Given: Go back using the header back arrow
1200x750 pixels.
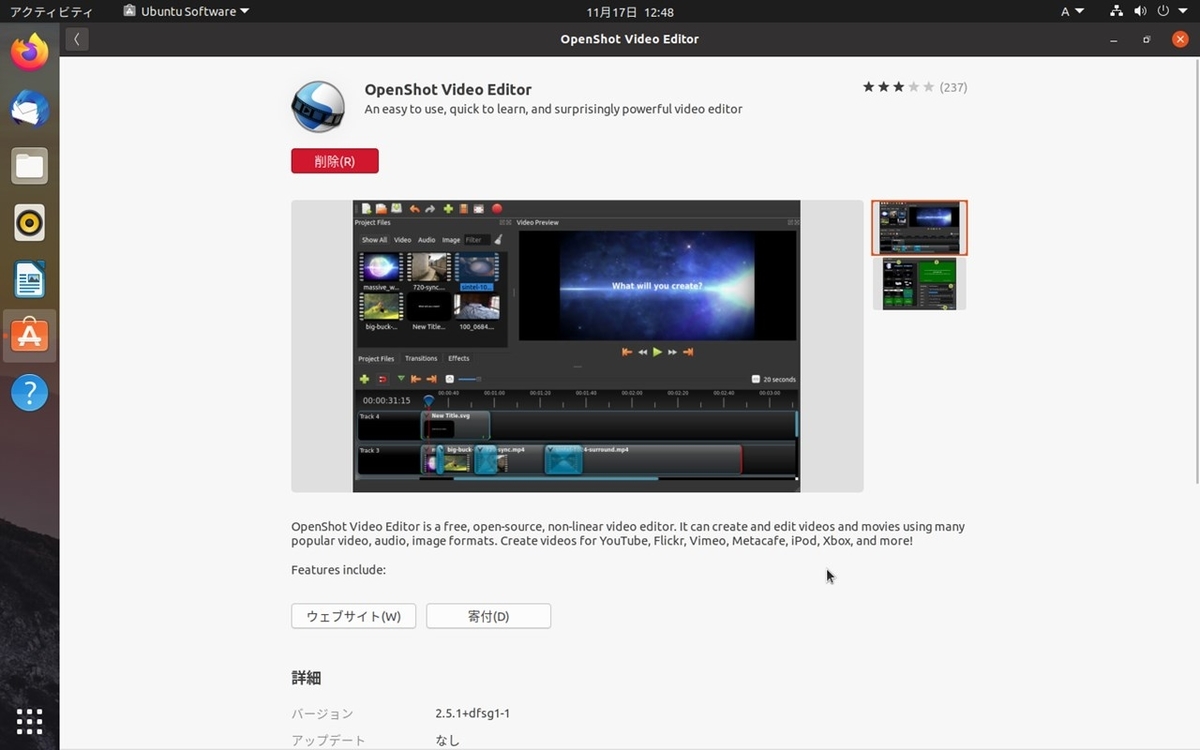Looking at the screenshot, I should point(77,39).
